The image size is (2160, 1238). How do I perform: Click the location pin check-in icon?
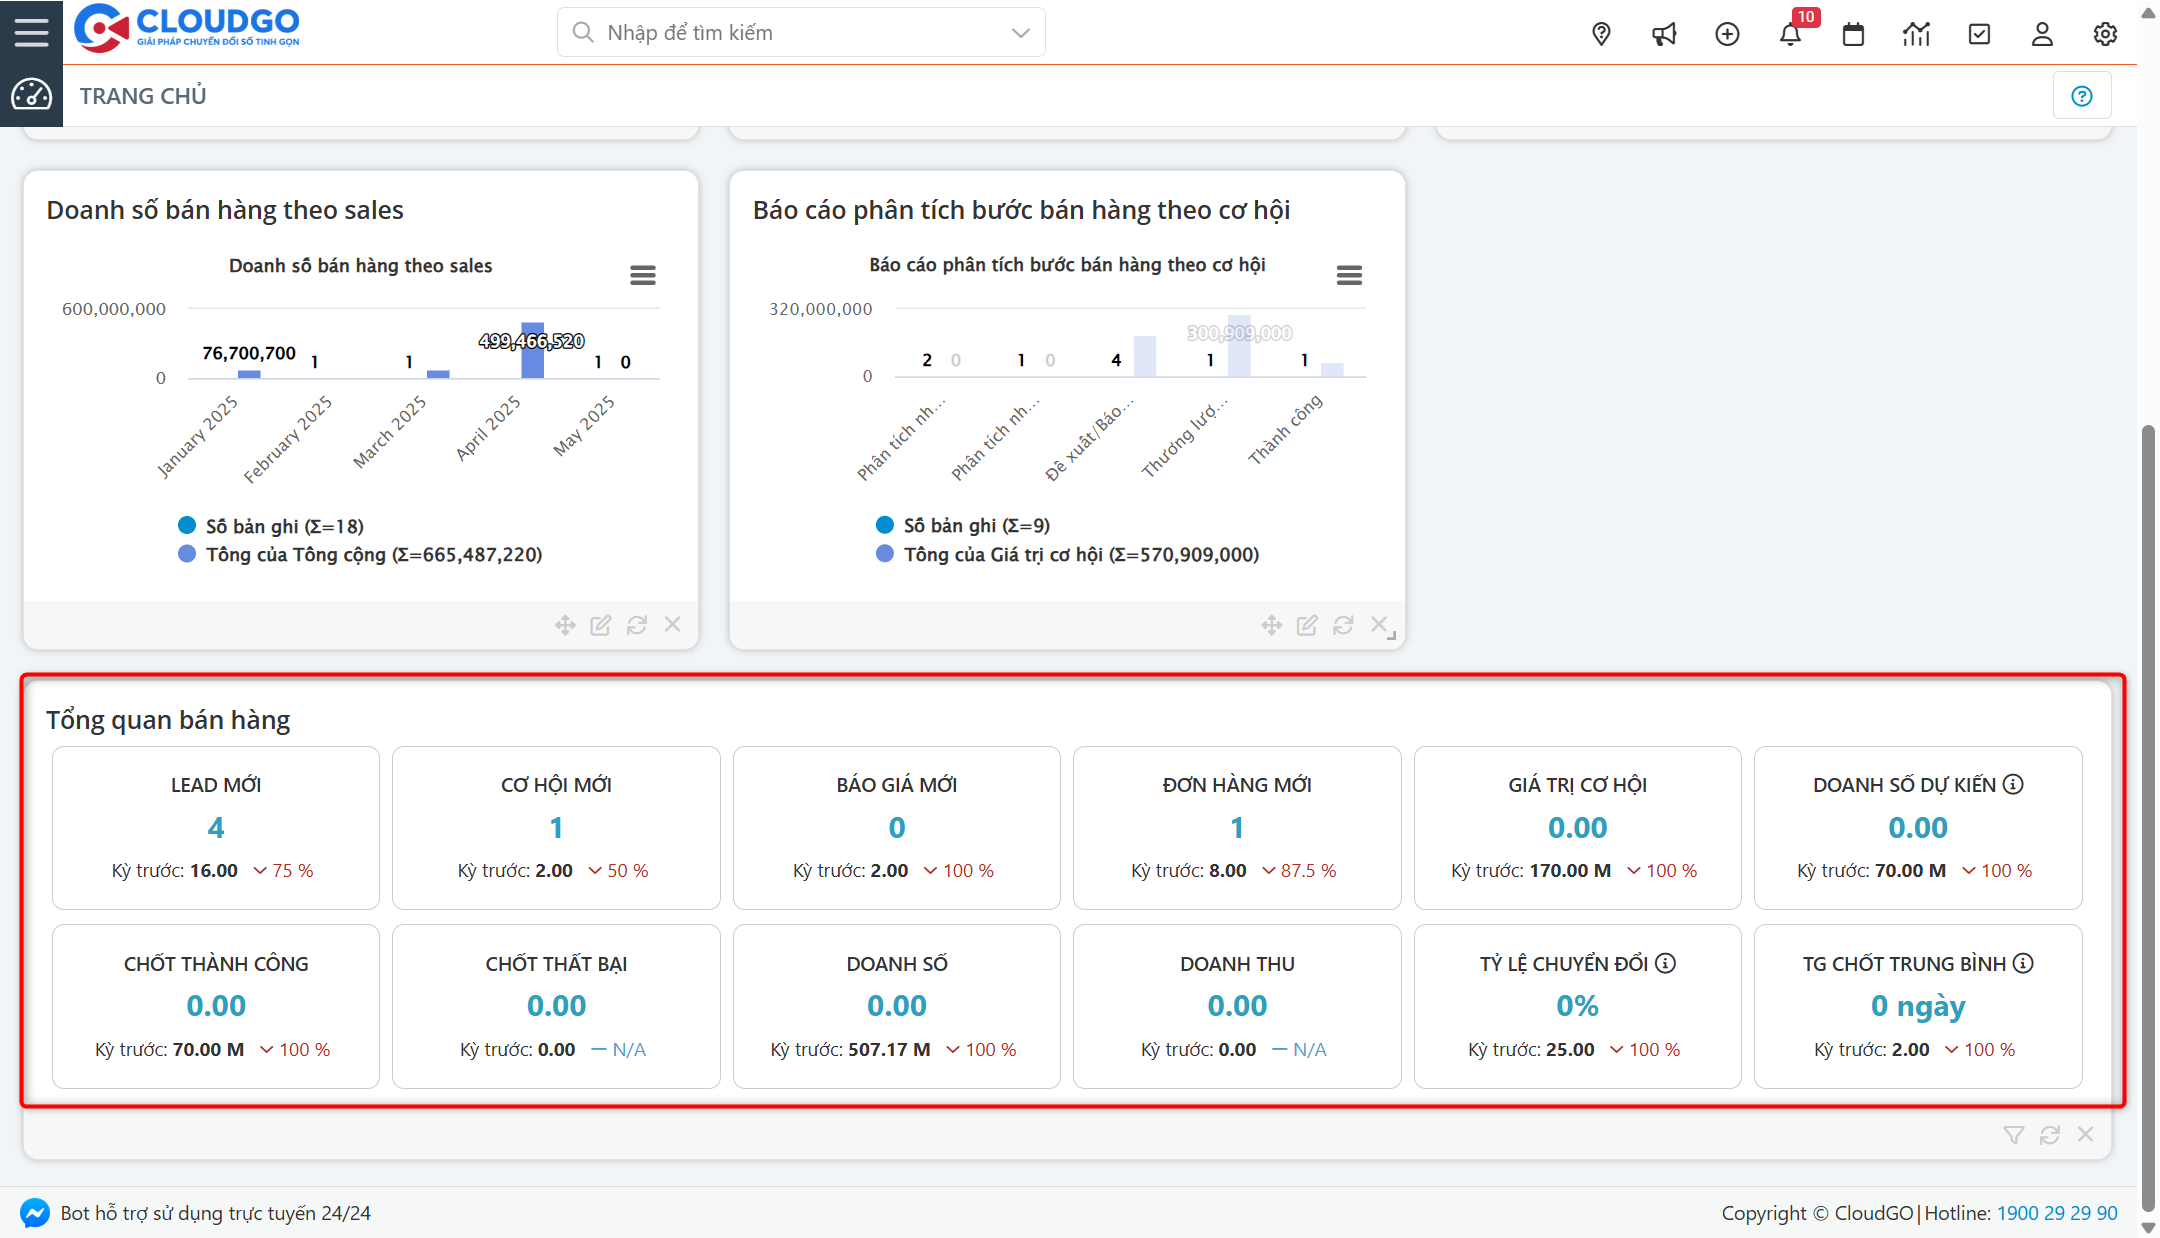(x=1601, y=34)
